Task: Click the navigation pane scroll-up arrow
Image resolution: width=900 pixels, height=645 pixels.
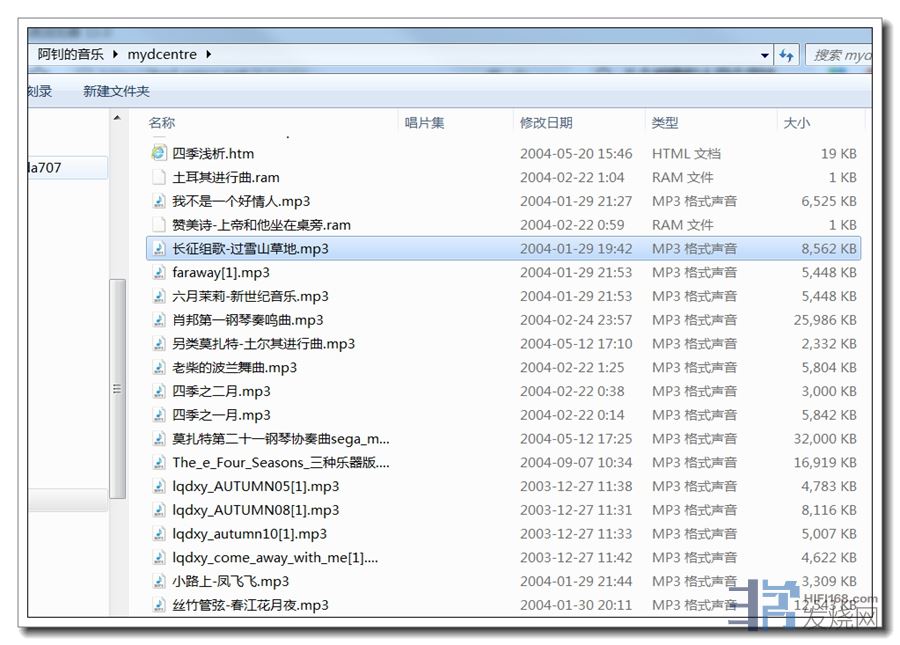Action: tap(117, 119)
